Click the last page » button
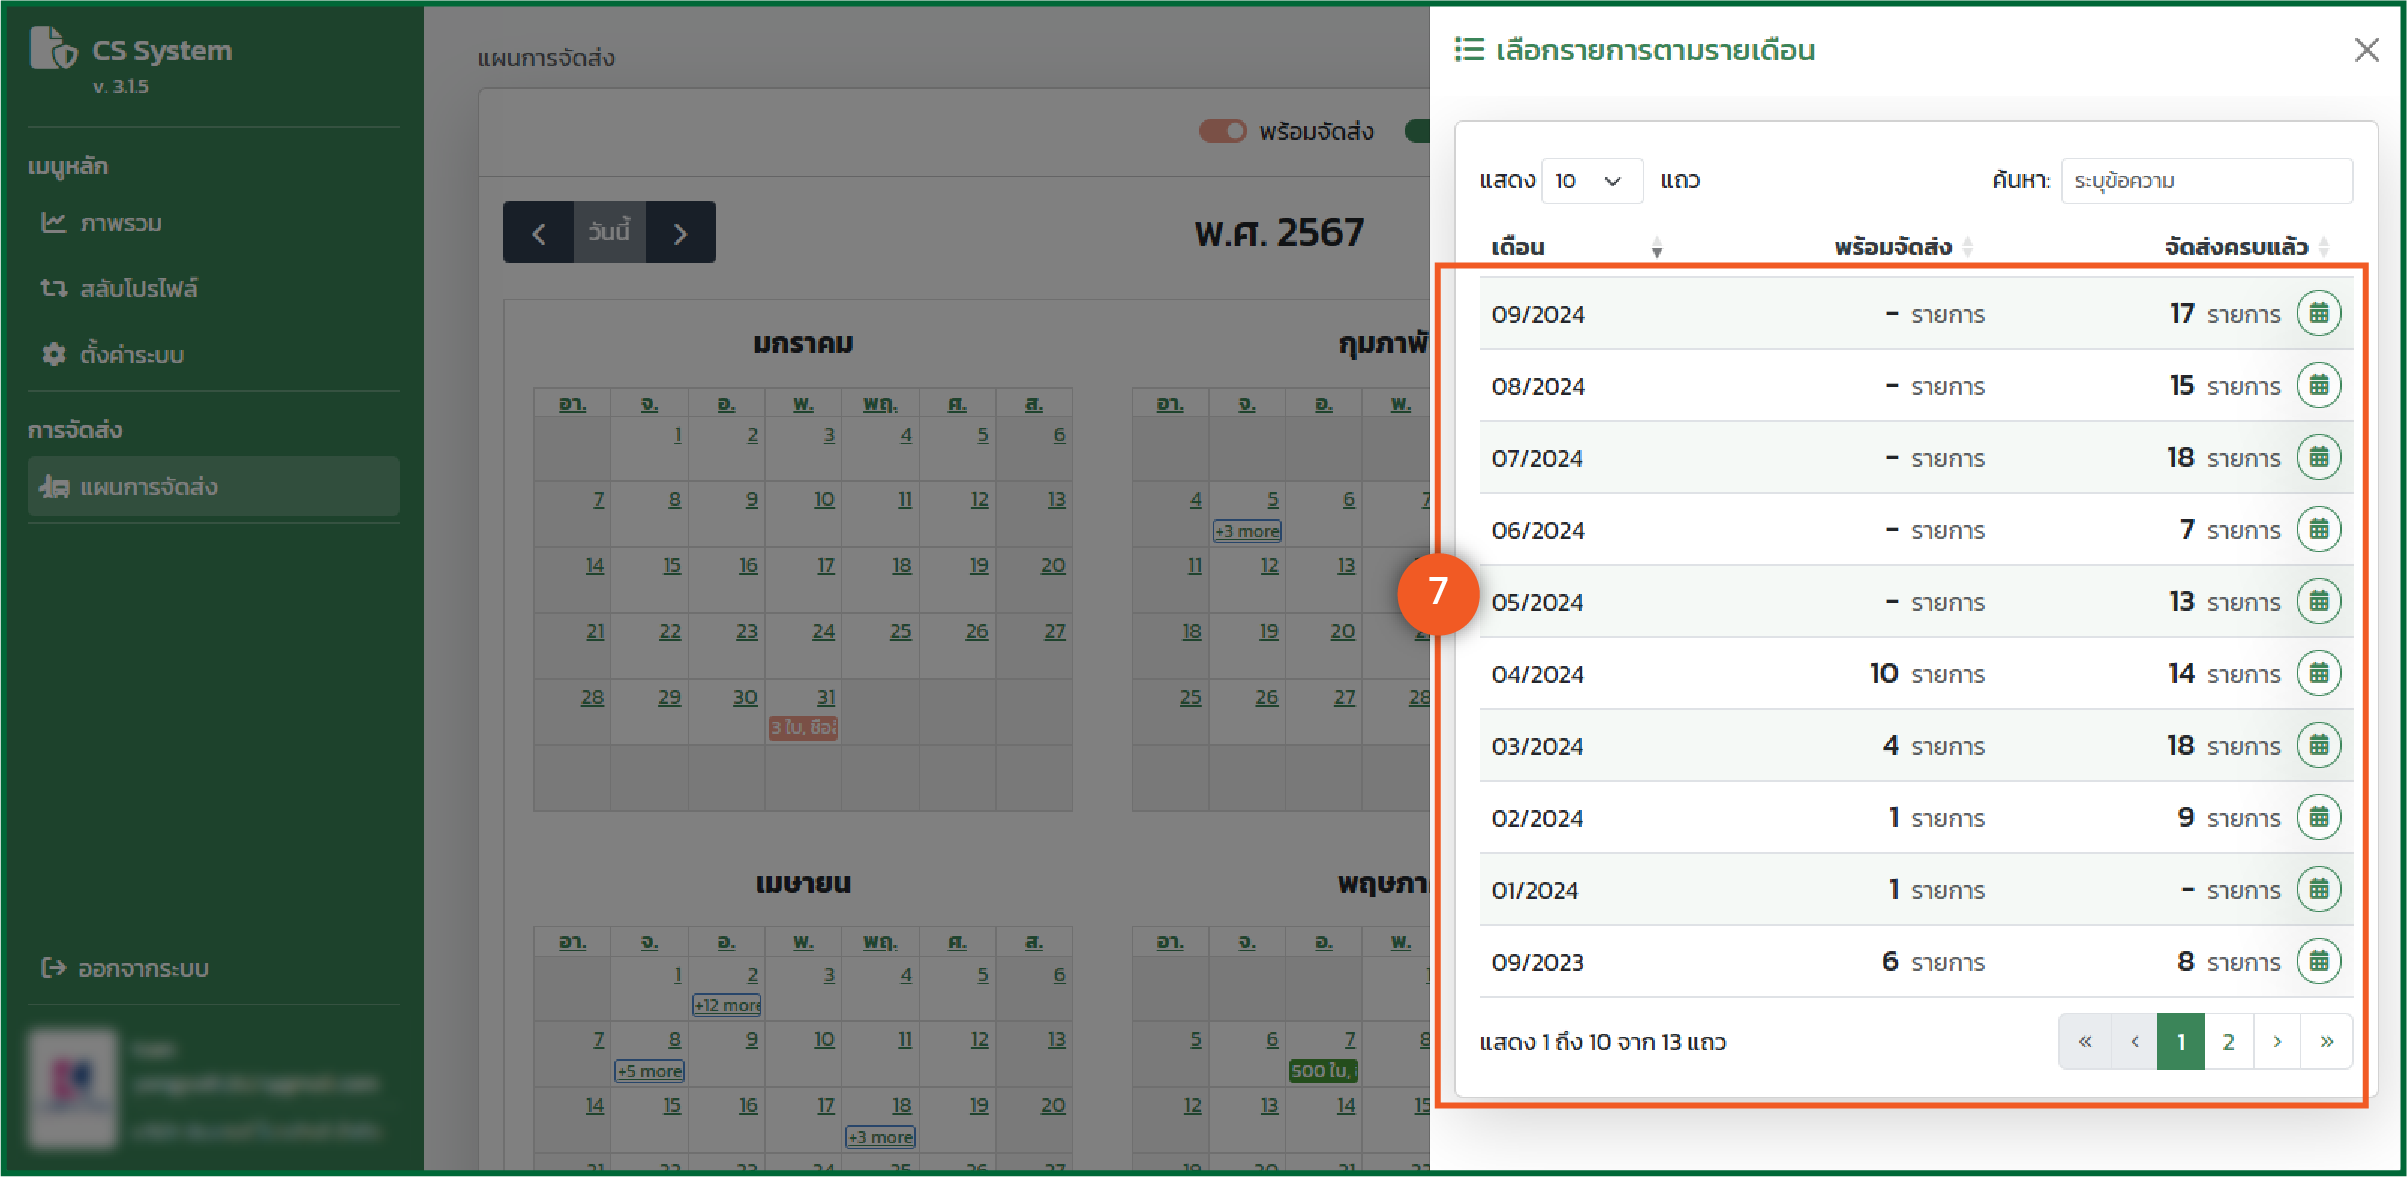The height and width of the screenshot is (1177, 2407). (x=2326, y=1042)
